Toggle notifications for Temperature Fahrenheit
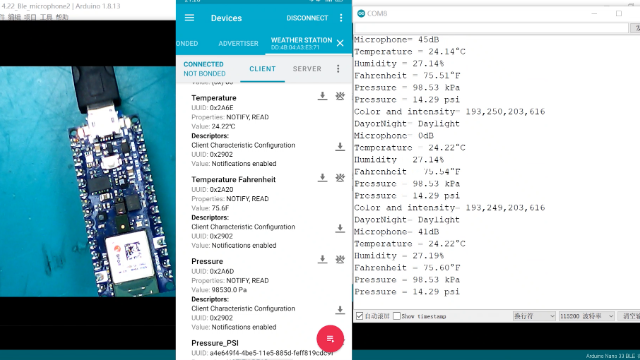This screenshot has height=360, width=640. [340, 178]
